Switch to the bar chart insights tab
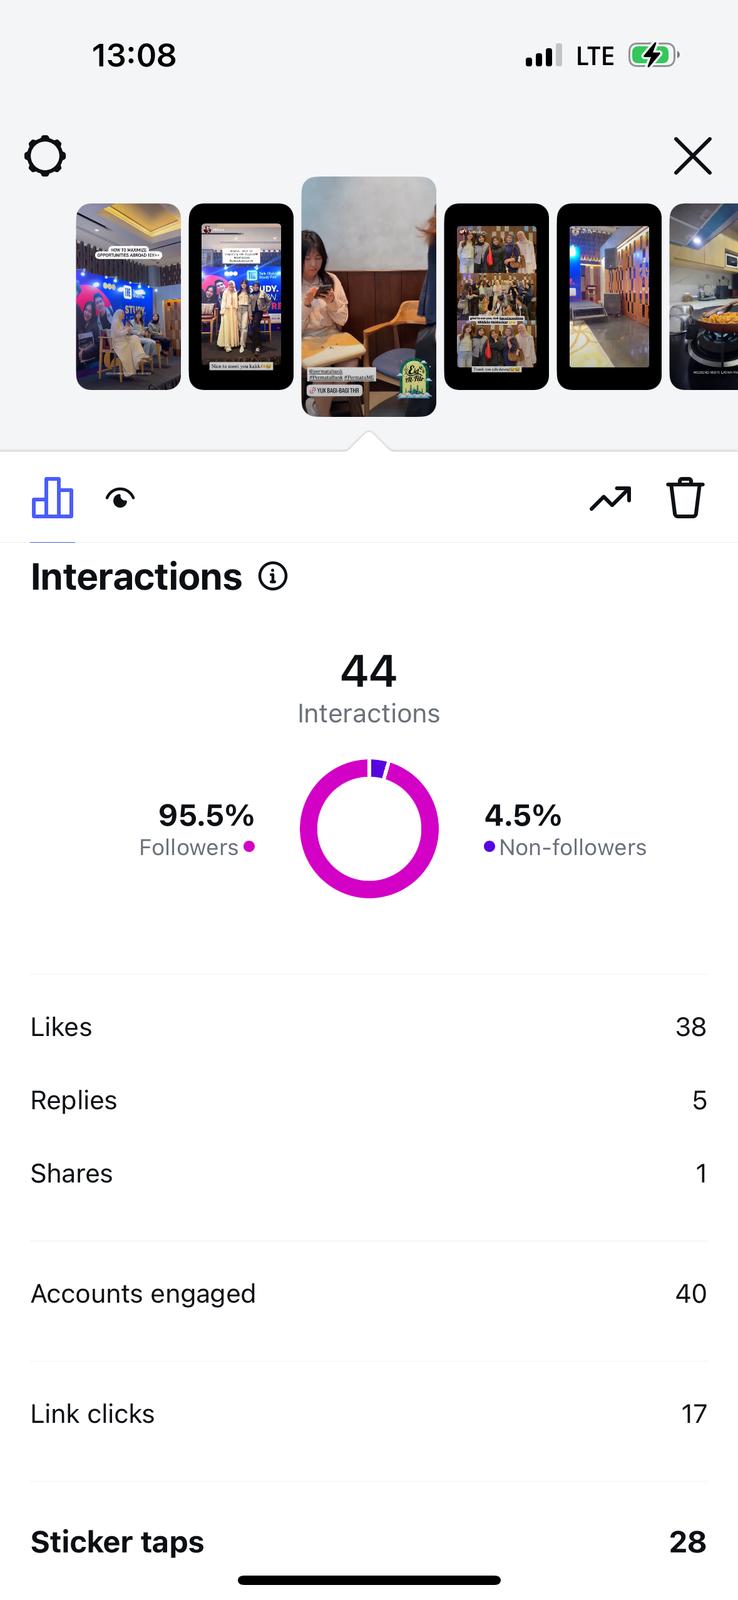738x1600 pixels. (52, 498)
